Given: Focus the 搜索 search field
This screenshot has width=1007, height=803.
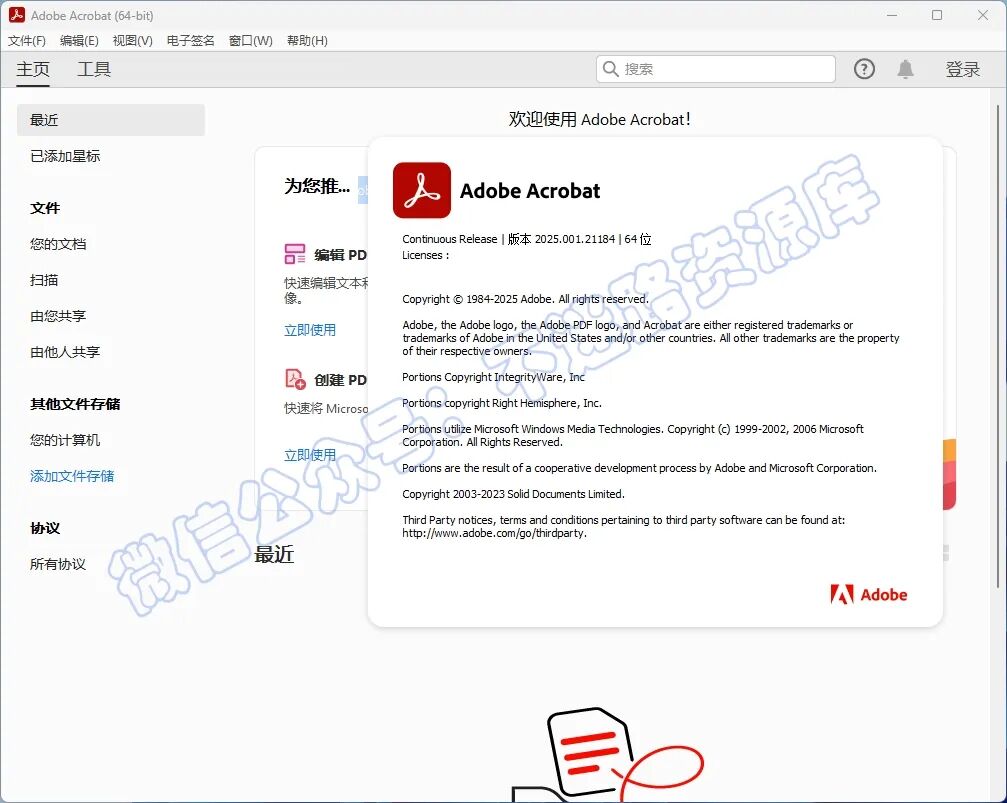Looking at the screenshot, I should [x=715, y=69].
